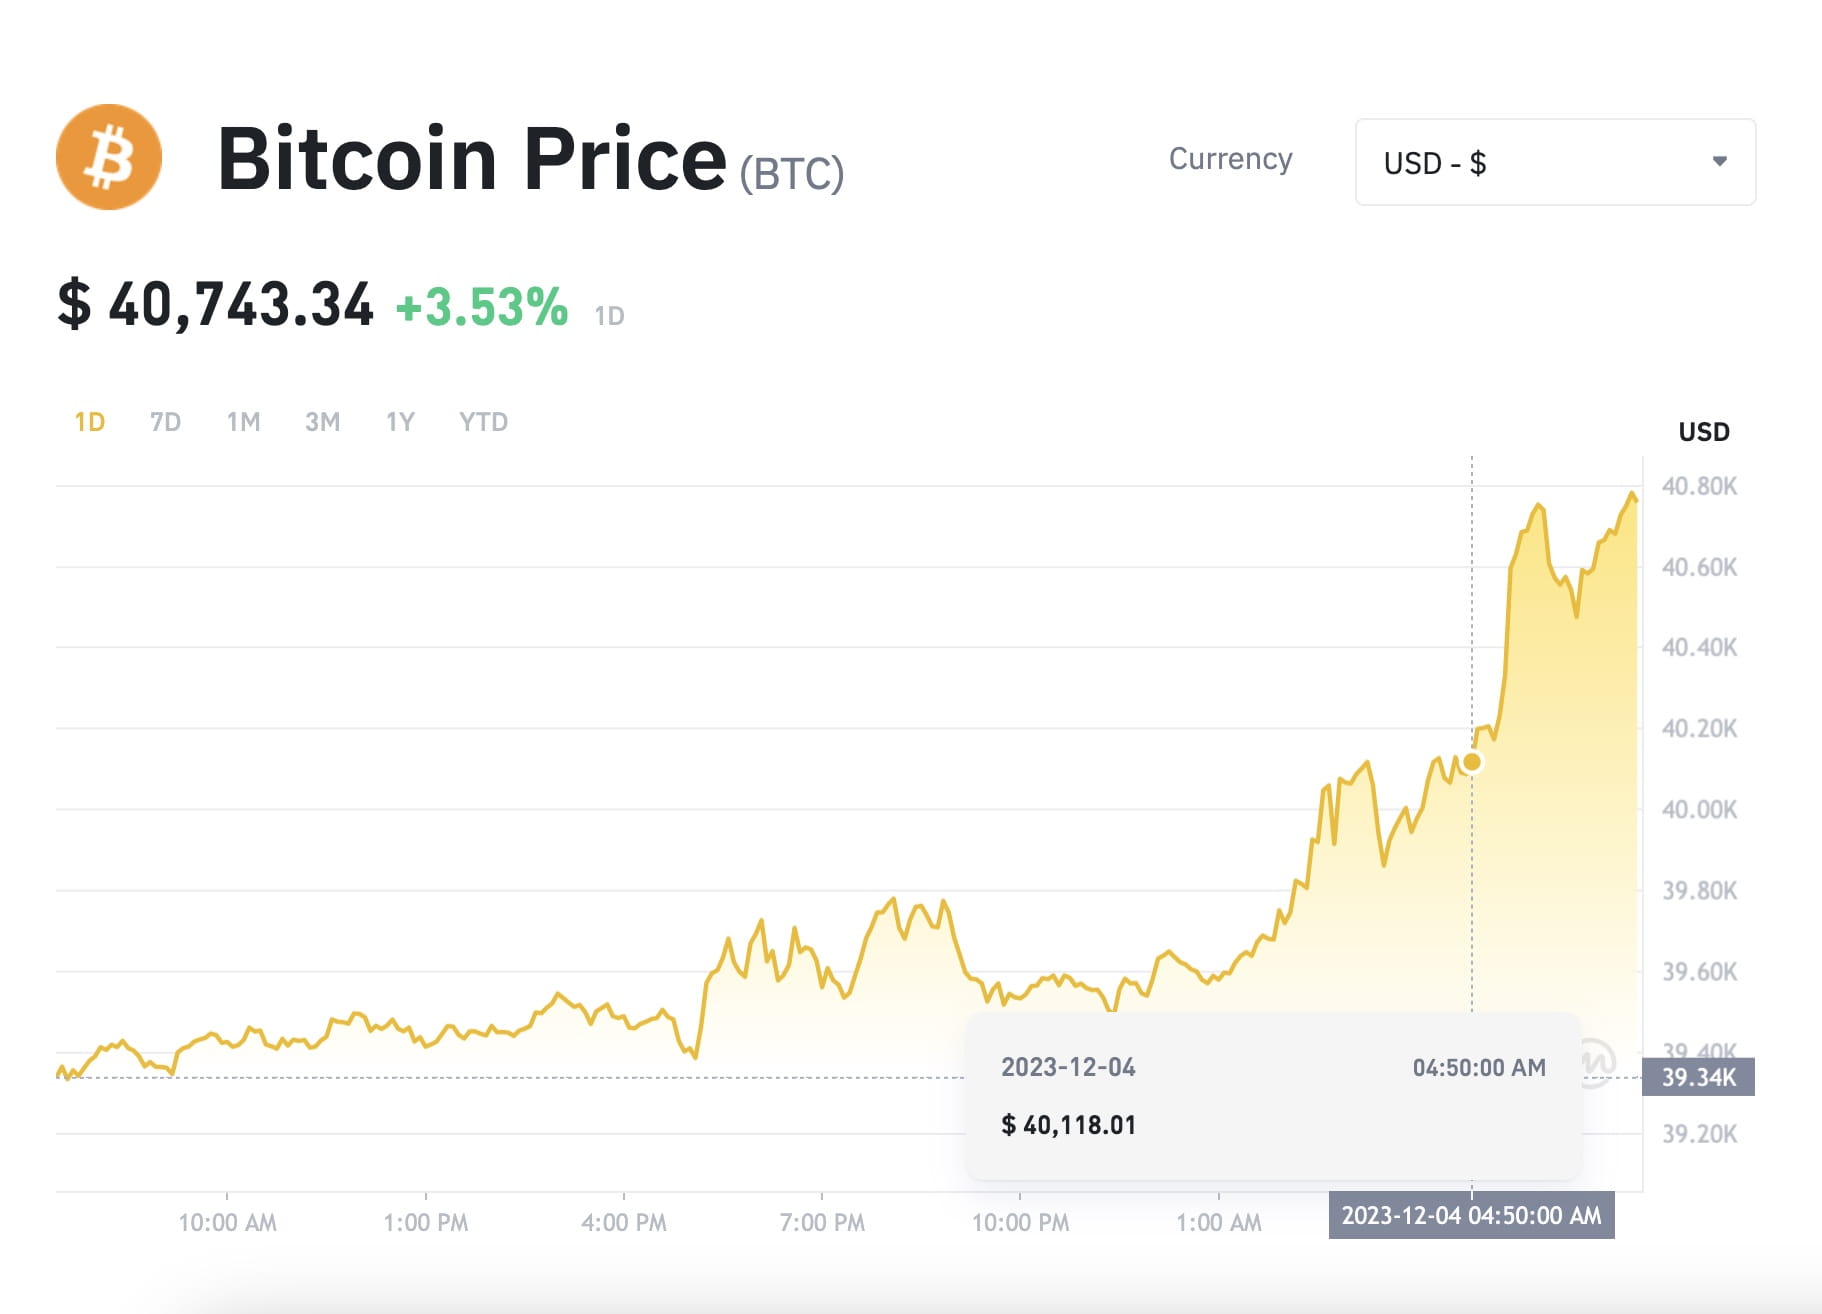1822x1314 pixels.
Task: Click the currency dropdown chevron arrow
Action: 1718,160
